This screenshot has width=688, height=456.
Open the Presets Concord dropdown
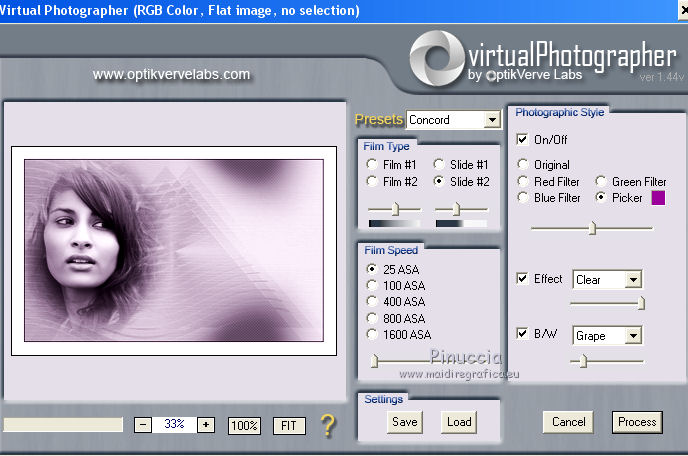point(492,119)
